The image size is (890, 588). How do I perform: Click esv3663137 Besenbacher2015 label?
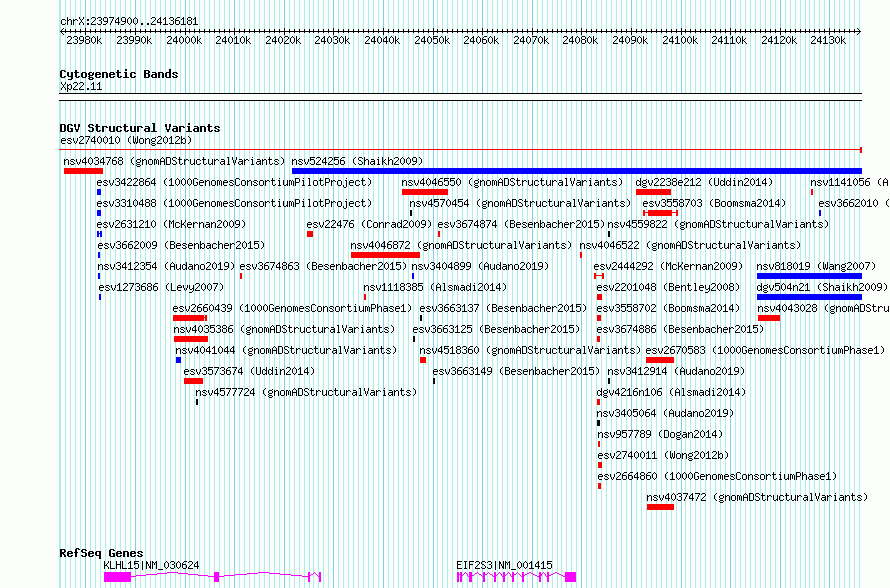pos(503,308)
